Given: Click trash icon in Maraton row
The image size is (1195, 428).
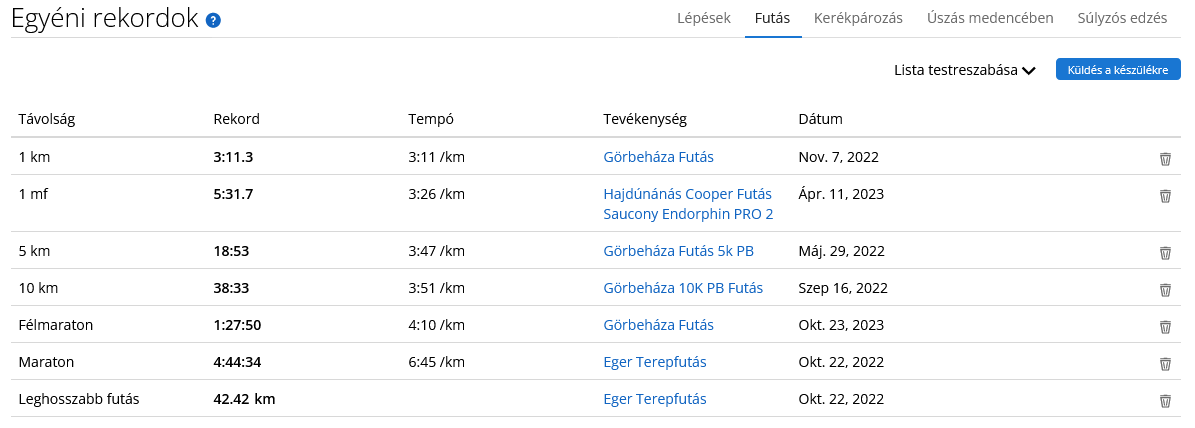Looking at the screenshot, I should pos(1165,363).
